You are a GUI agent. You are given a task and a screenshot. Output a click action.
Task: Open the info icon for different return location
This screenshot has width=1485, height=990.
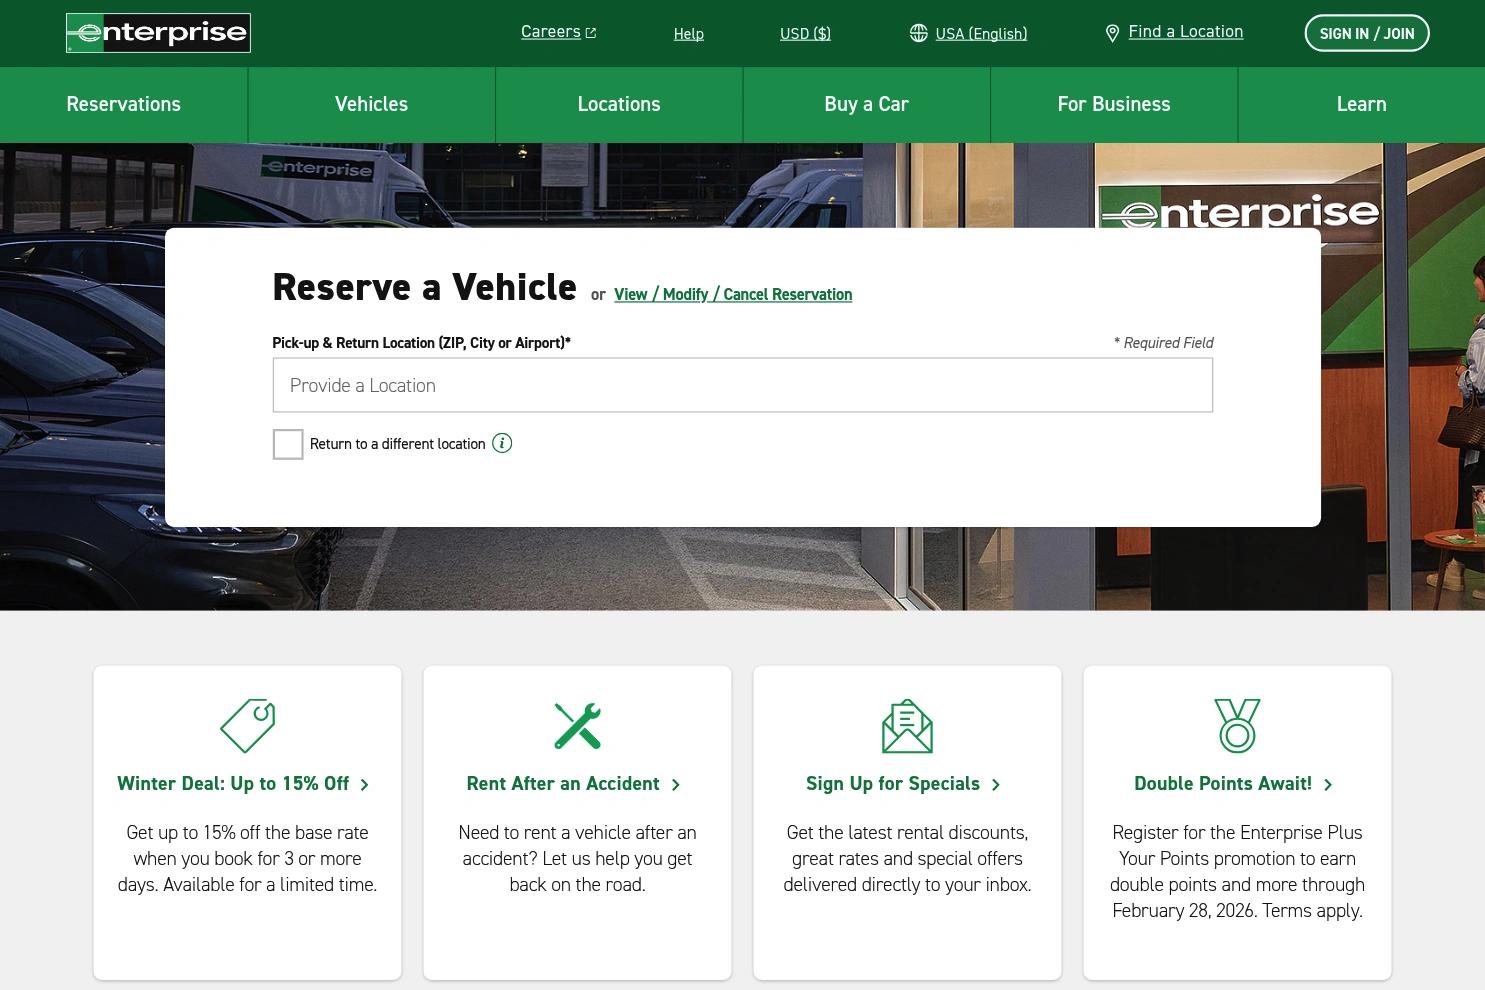click(x=502, y=443)
